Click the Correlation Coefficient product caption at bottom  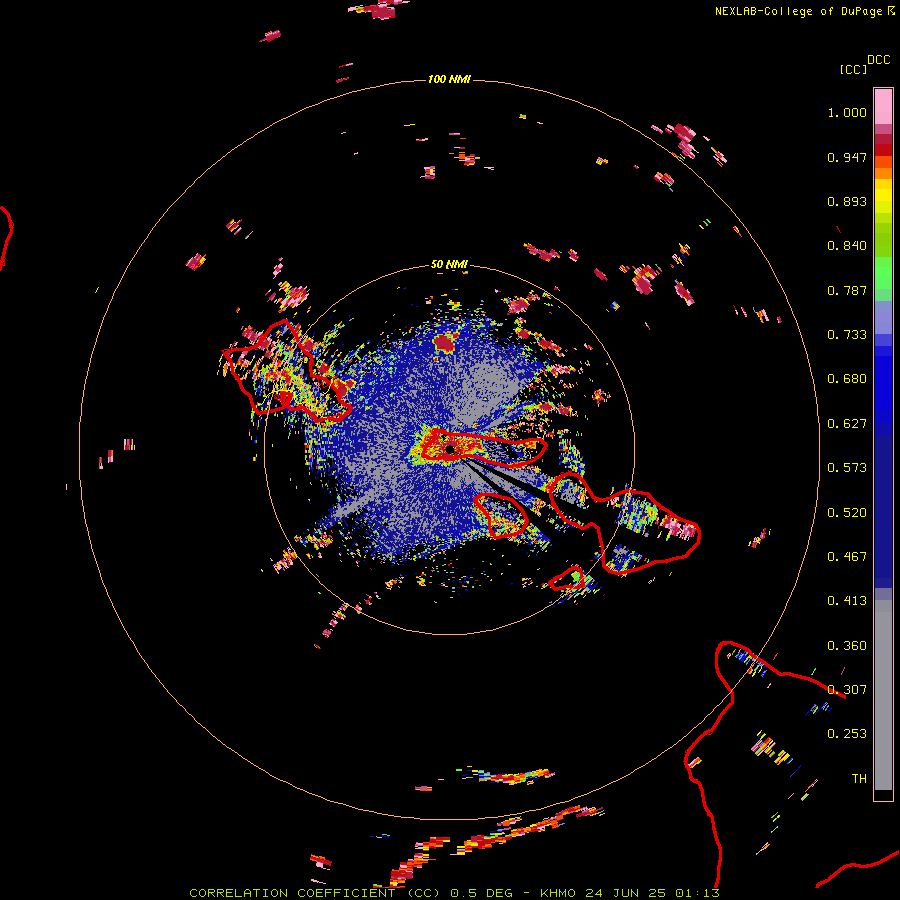454,893
